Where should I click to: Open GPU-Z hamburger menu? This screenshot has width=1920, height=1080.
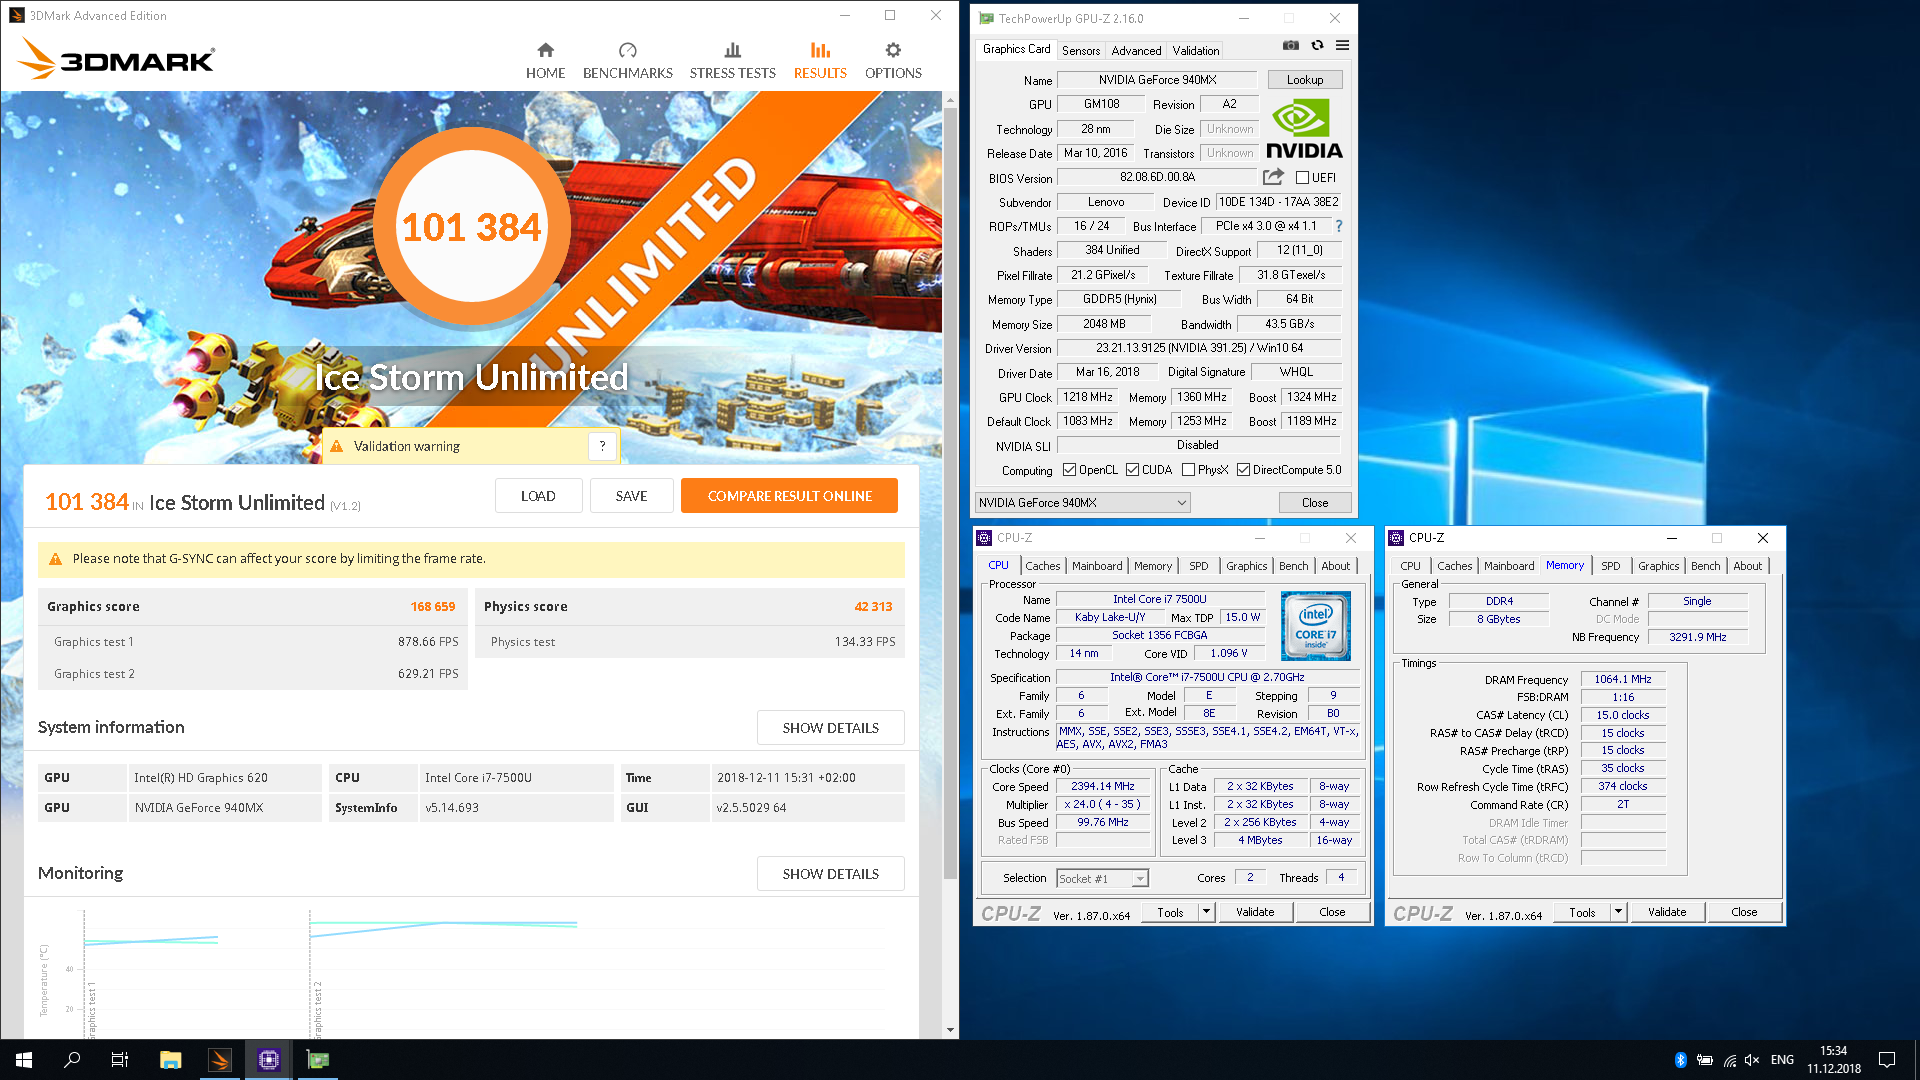(x=1342, y=45)
